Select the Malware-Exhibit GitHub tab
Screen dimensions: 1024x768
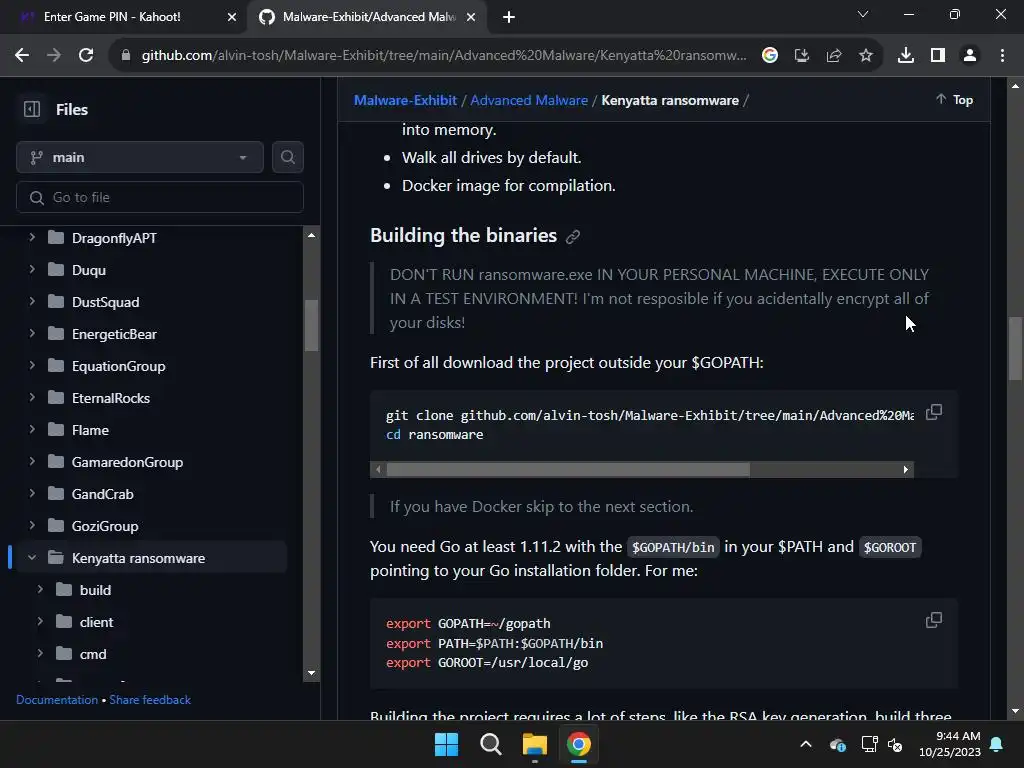366,17
